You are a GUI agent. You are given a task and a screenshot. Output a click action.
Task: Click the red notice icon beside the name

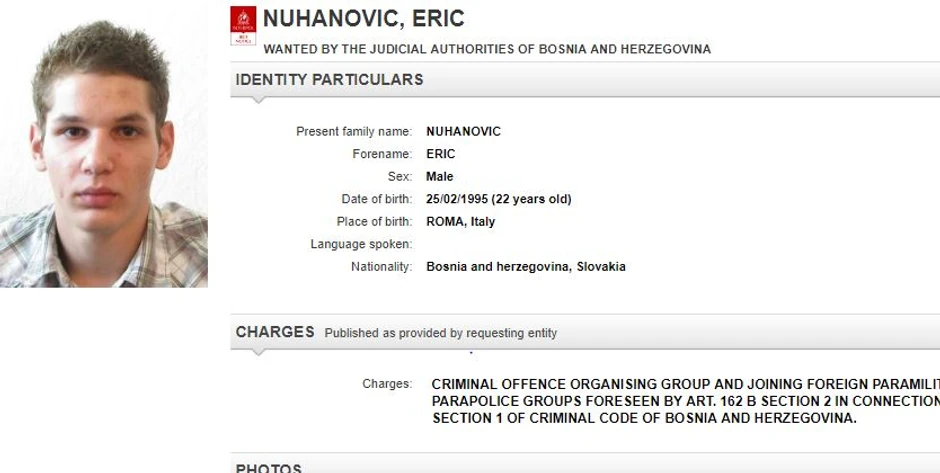point(243,25)
